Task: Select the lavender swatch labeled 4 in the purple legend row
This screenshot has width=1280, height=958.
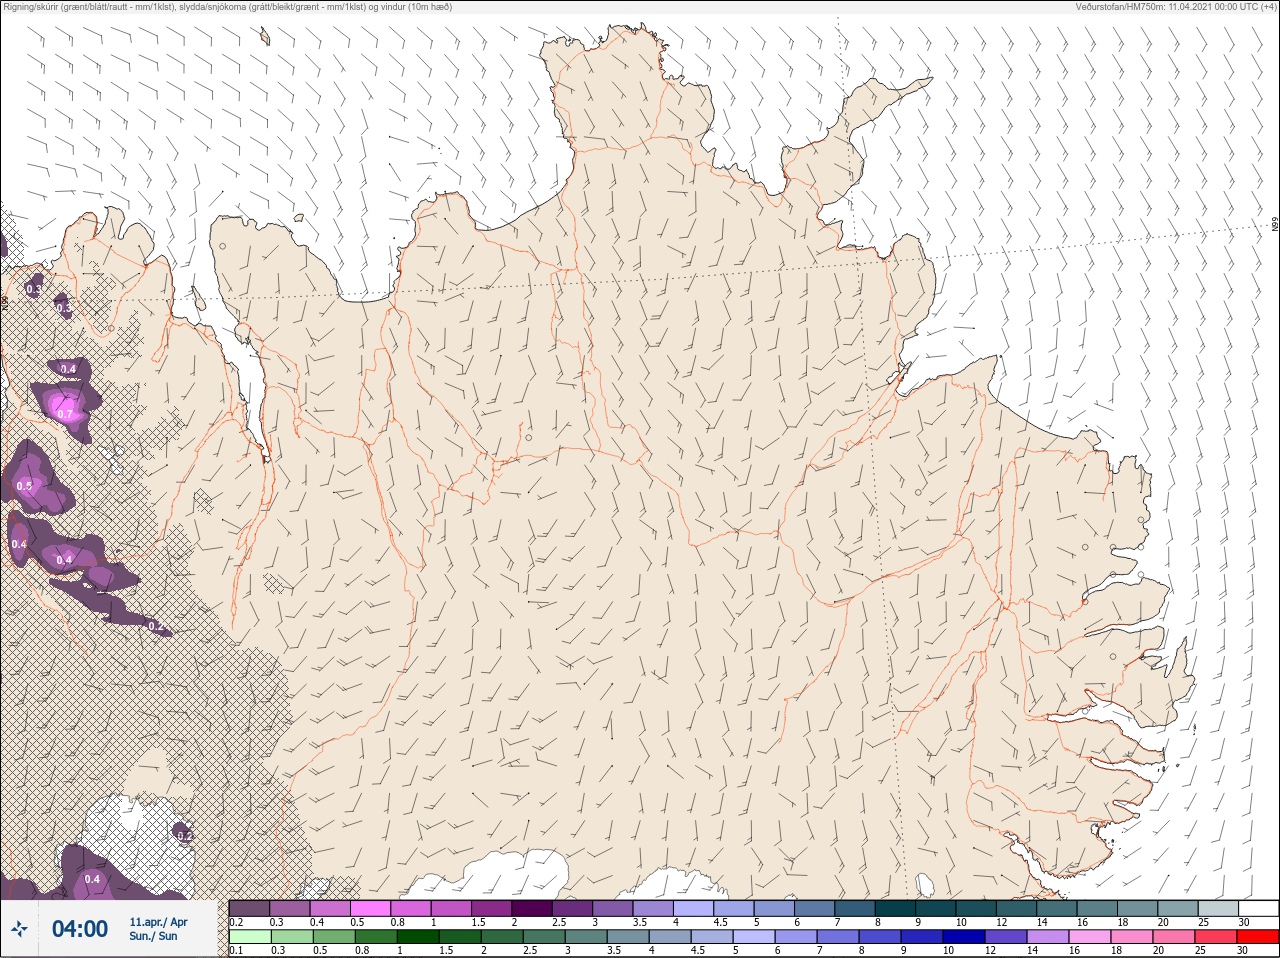Action: [x=694, y=908]
